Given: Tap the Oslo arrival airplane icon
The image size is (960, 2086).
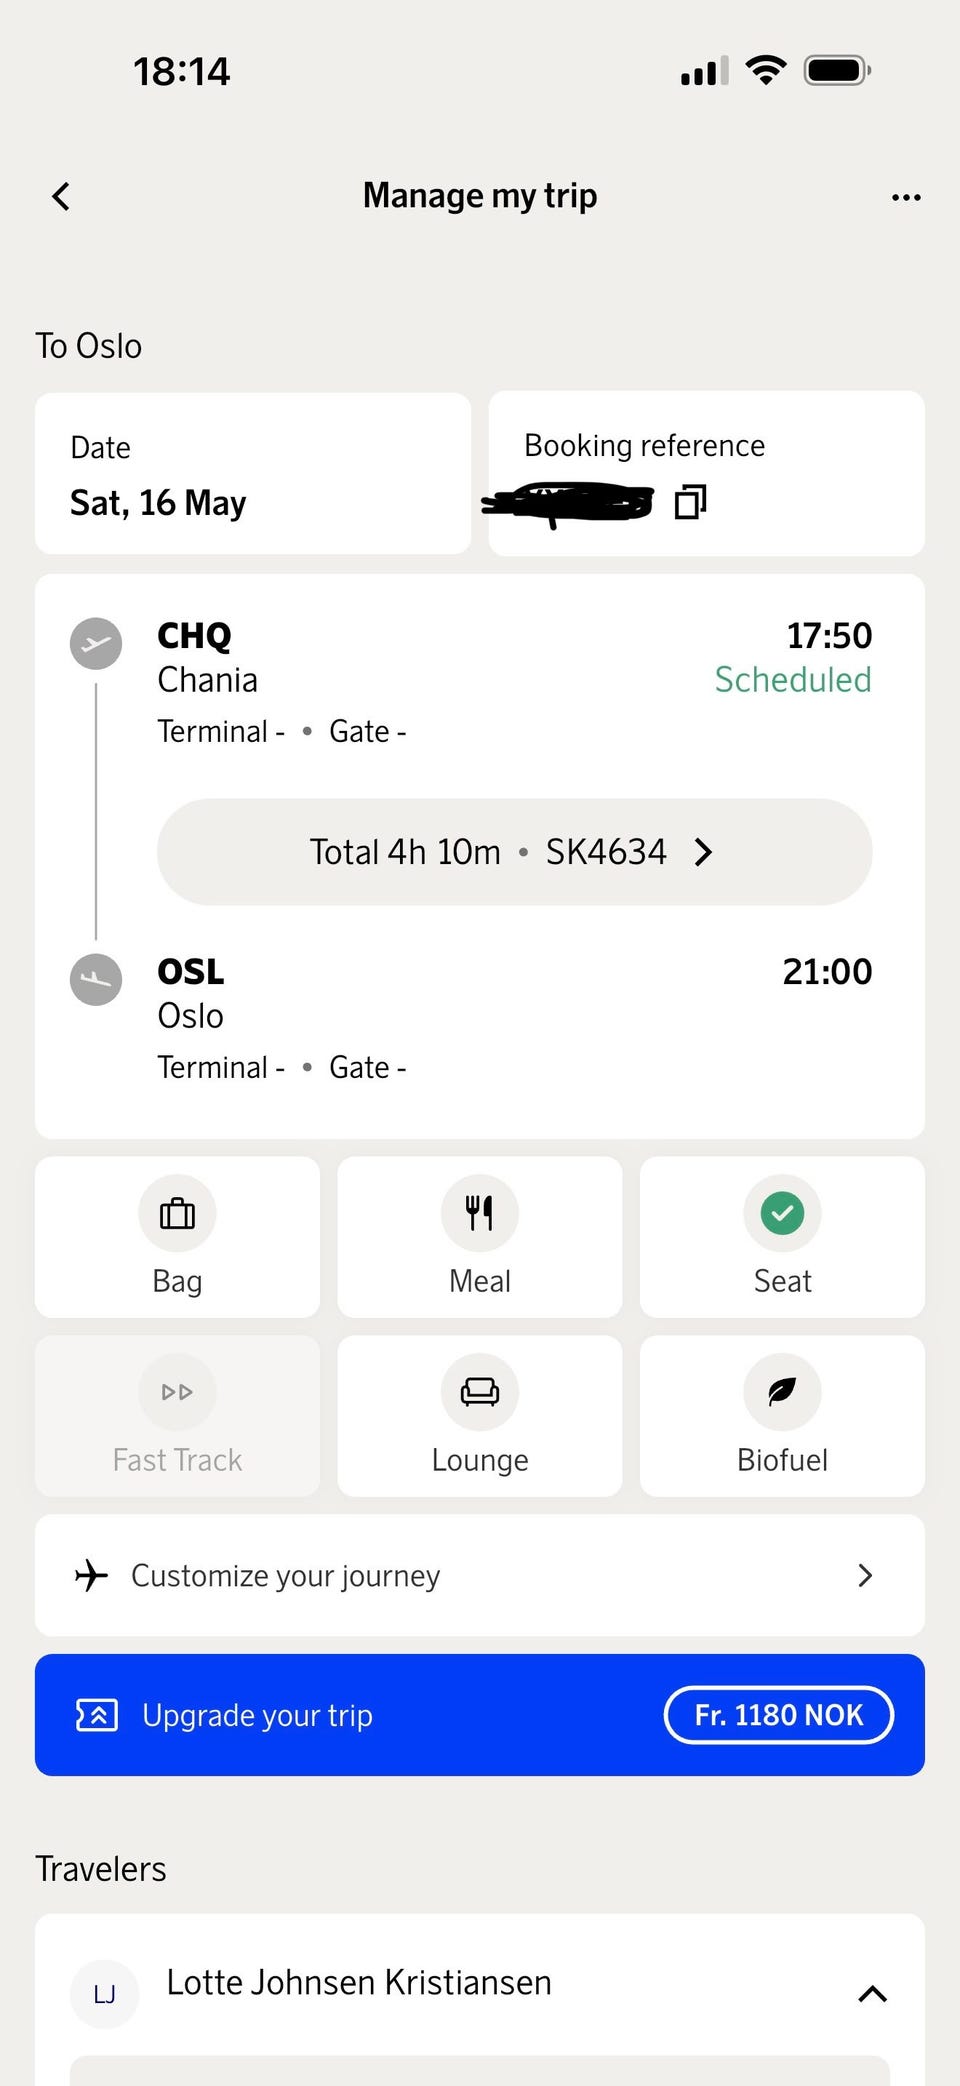Looking at the screenshot, I should [x=96, y=979].
